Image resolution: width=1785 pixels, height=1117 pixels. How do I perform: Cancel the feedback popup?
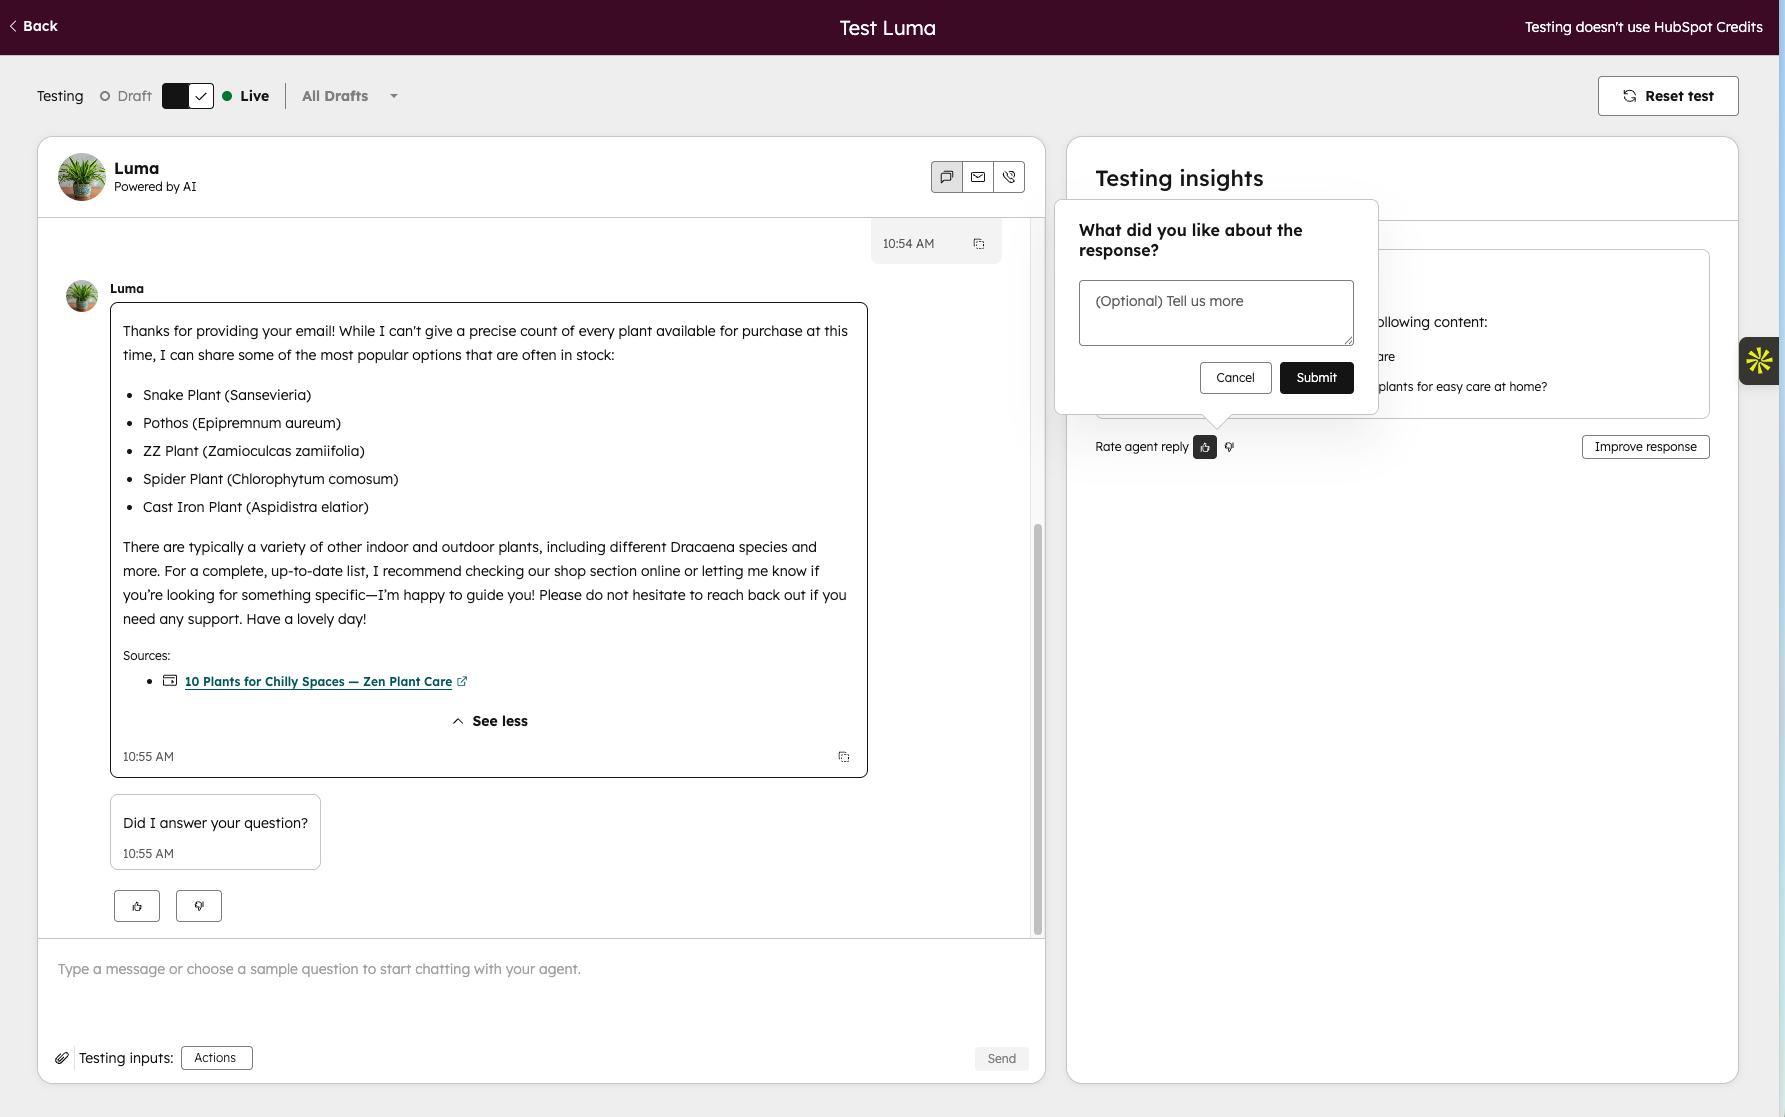[x=1235, y=378]
